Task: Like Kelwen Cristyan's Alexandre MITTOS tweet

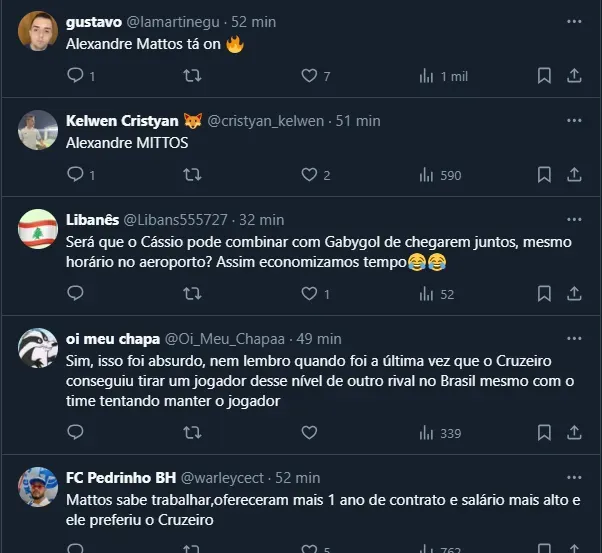Action: 309,175
